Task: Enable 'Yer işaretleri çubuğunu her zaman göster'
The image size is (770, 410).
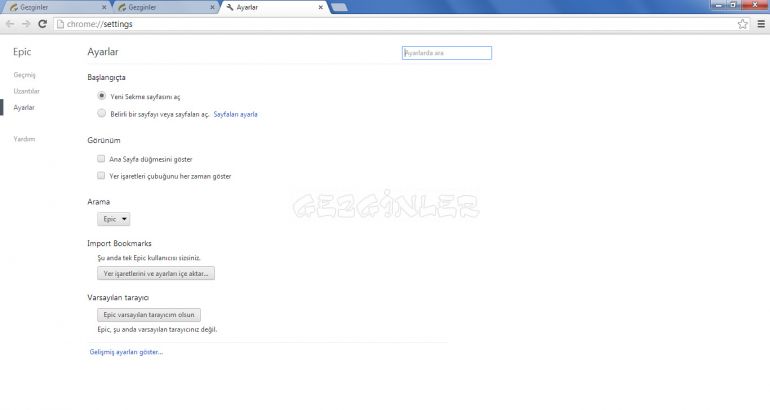Action: coord(101,175)
